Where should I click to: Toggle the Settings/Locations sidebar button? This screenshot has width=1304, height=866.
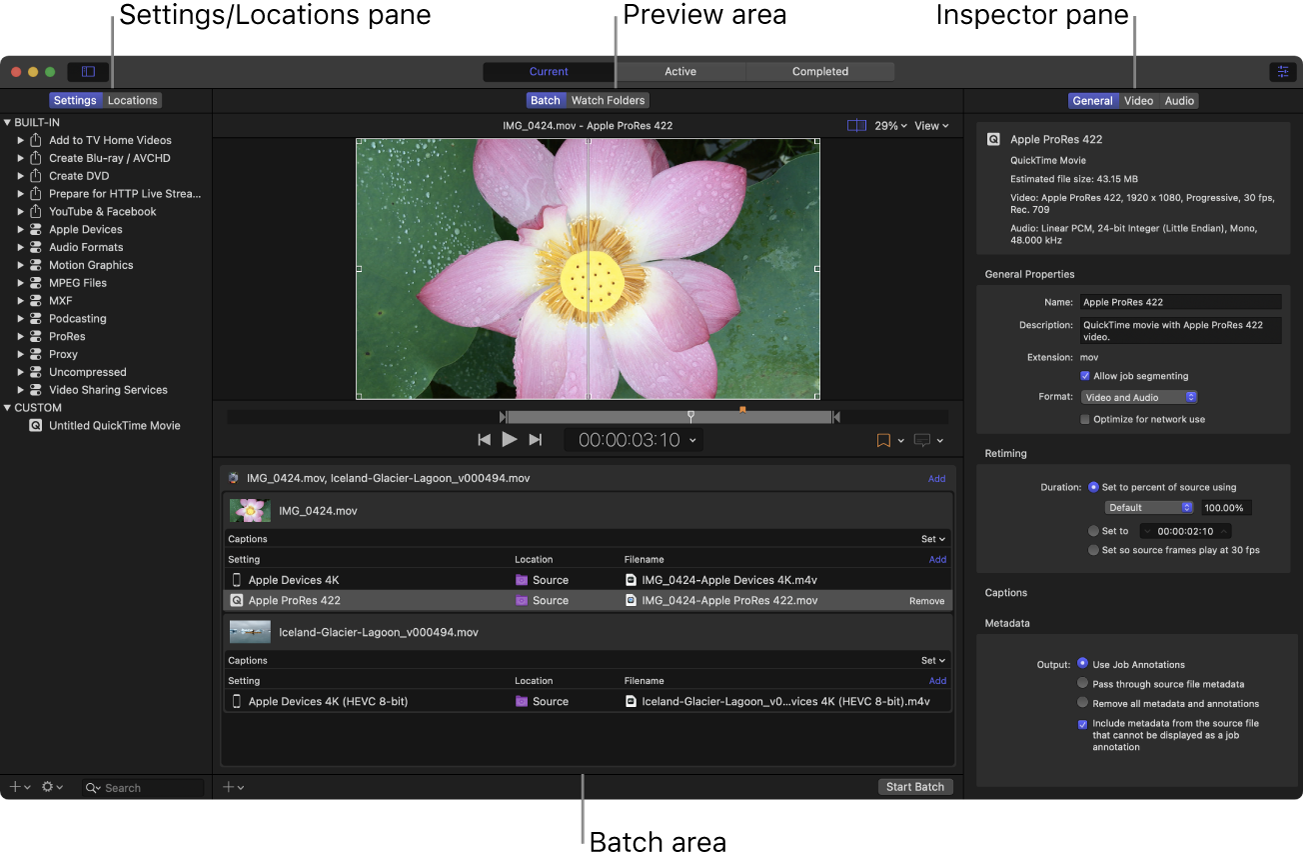pyautogui.click(x=88, y=72)
